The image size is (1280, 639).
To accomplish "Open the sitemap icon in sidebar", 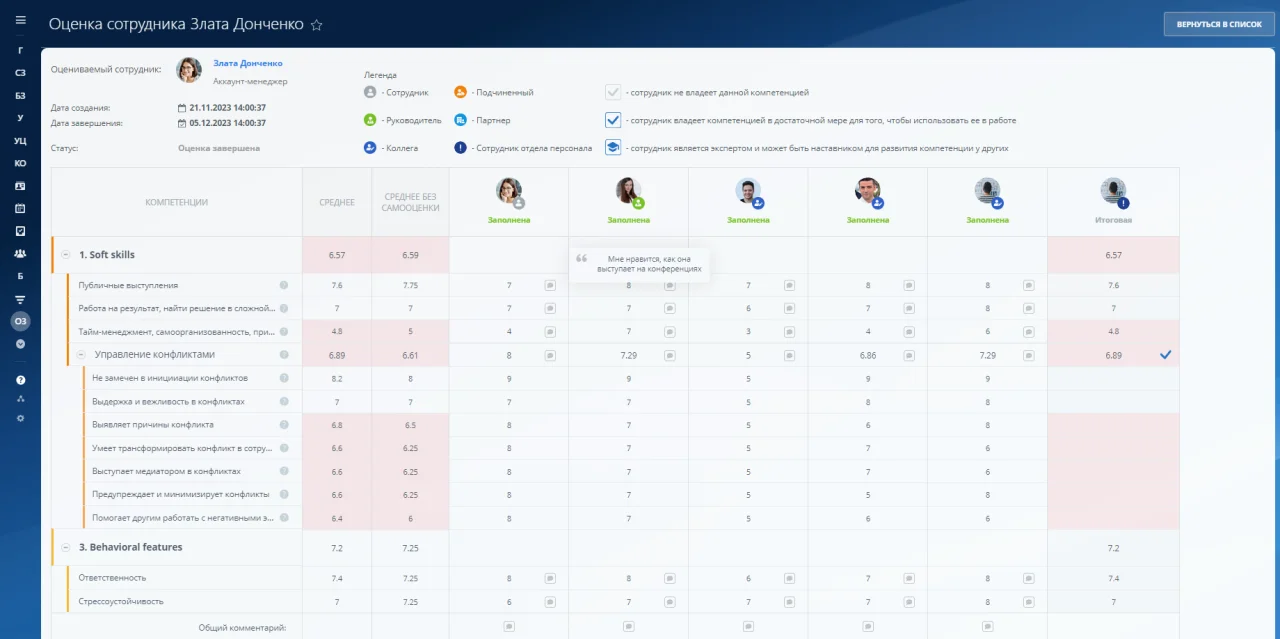I will (x=20, y=399).
